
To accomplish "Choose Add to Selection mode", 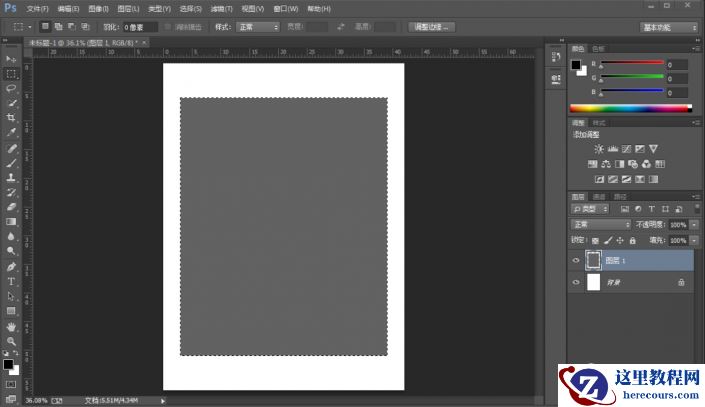I will point(58,27).
